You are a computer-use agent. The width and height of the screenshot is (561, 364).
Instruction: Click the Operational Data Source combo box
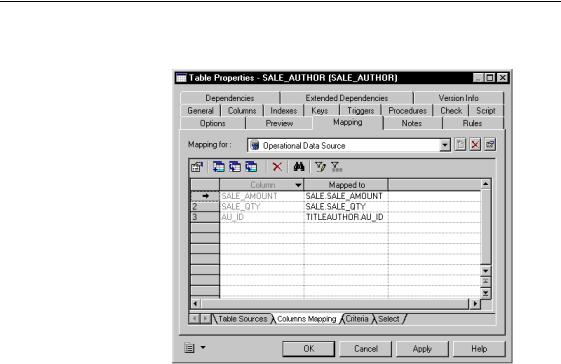tap(348, 145)
